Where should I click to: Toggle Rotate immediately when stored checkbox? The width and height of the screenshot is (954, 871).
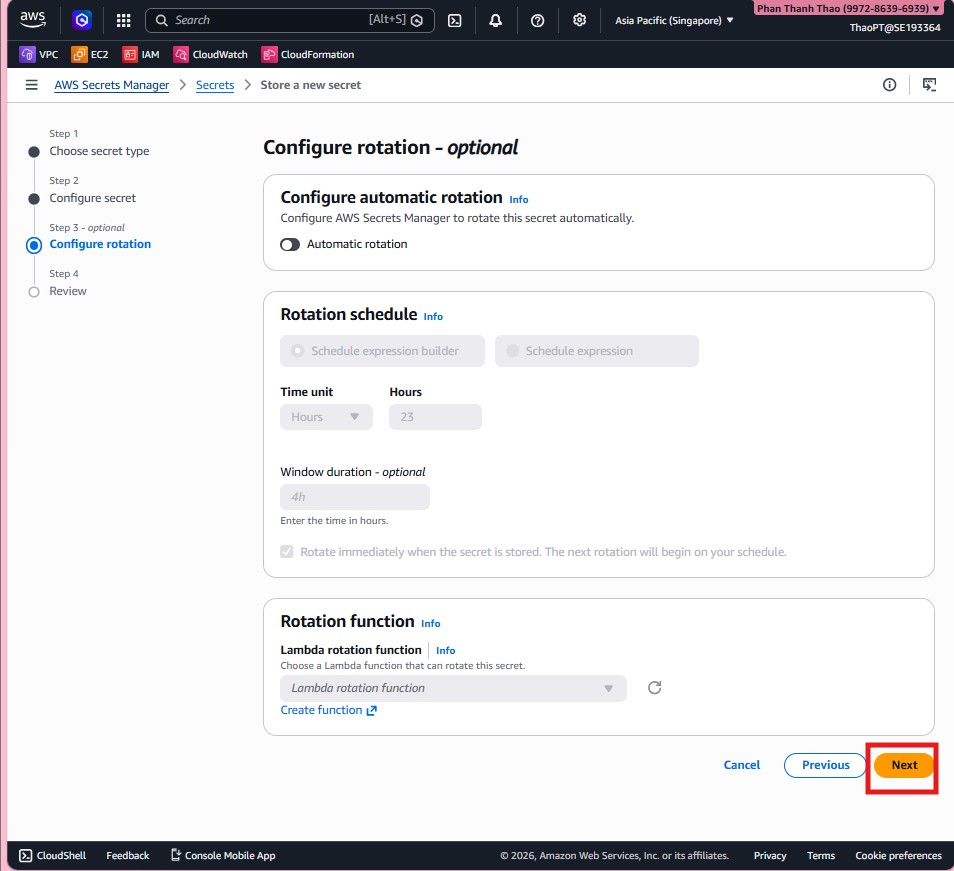click(x=287, y=552)
